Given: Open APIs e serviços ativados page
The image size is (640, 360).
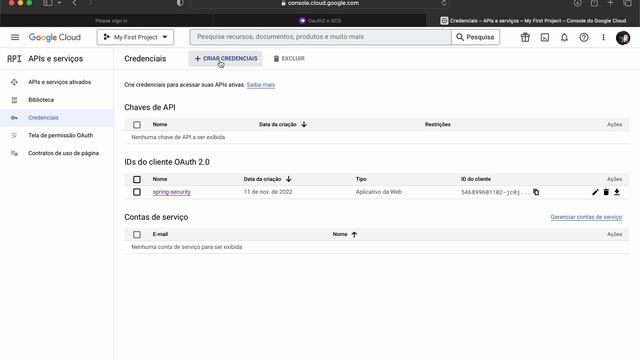Looking at the screenshot, I should (x=60, y=82).
